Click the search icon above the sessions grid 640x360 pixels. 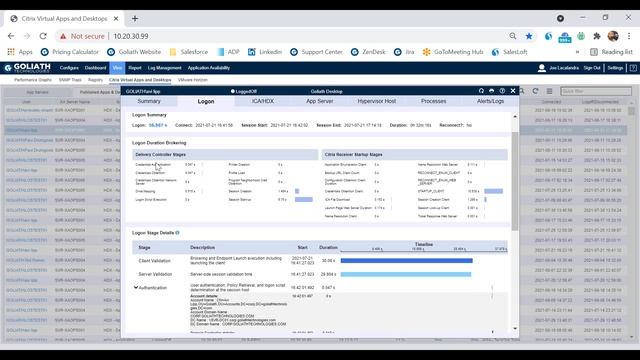[522, 91]
